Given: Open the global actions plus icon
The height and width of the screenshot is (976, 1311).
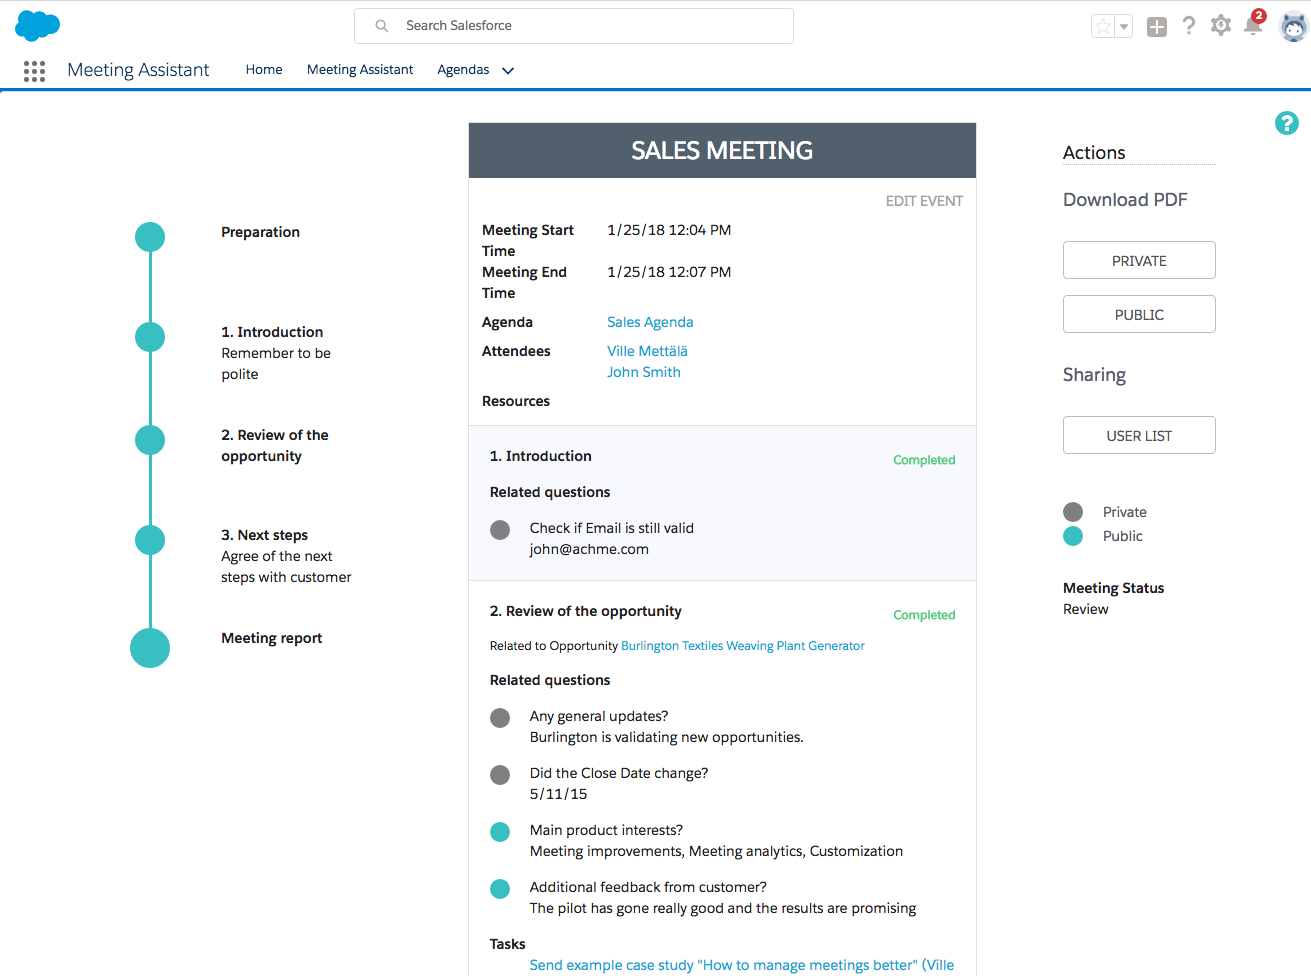Looking at the screenshot, I should click(x=1157, y=27).
